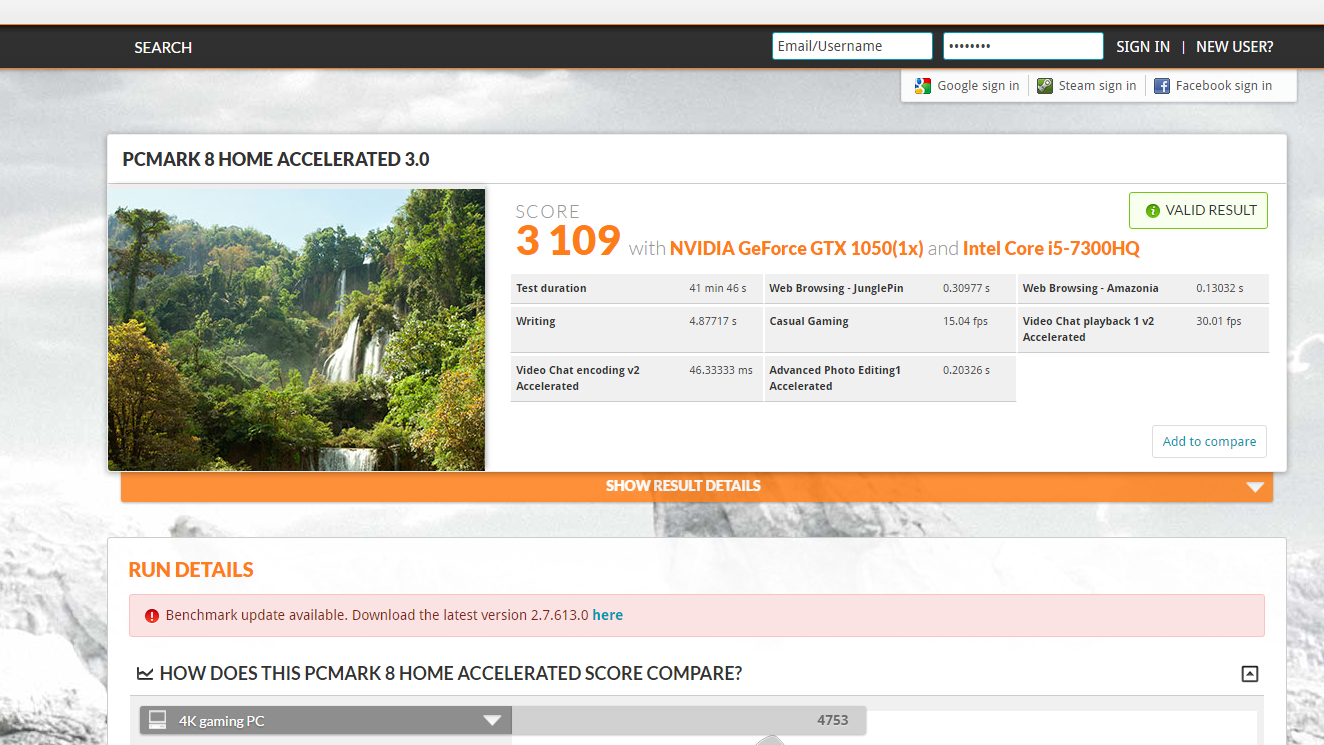
Task: Click the Facebook sign in icon
Action: coord(1162,86)
